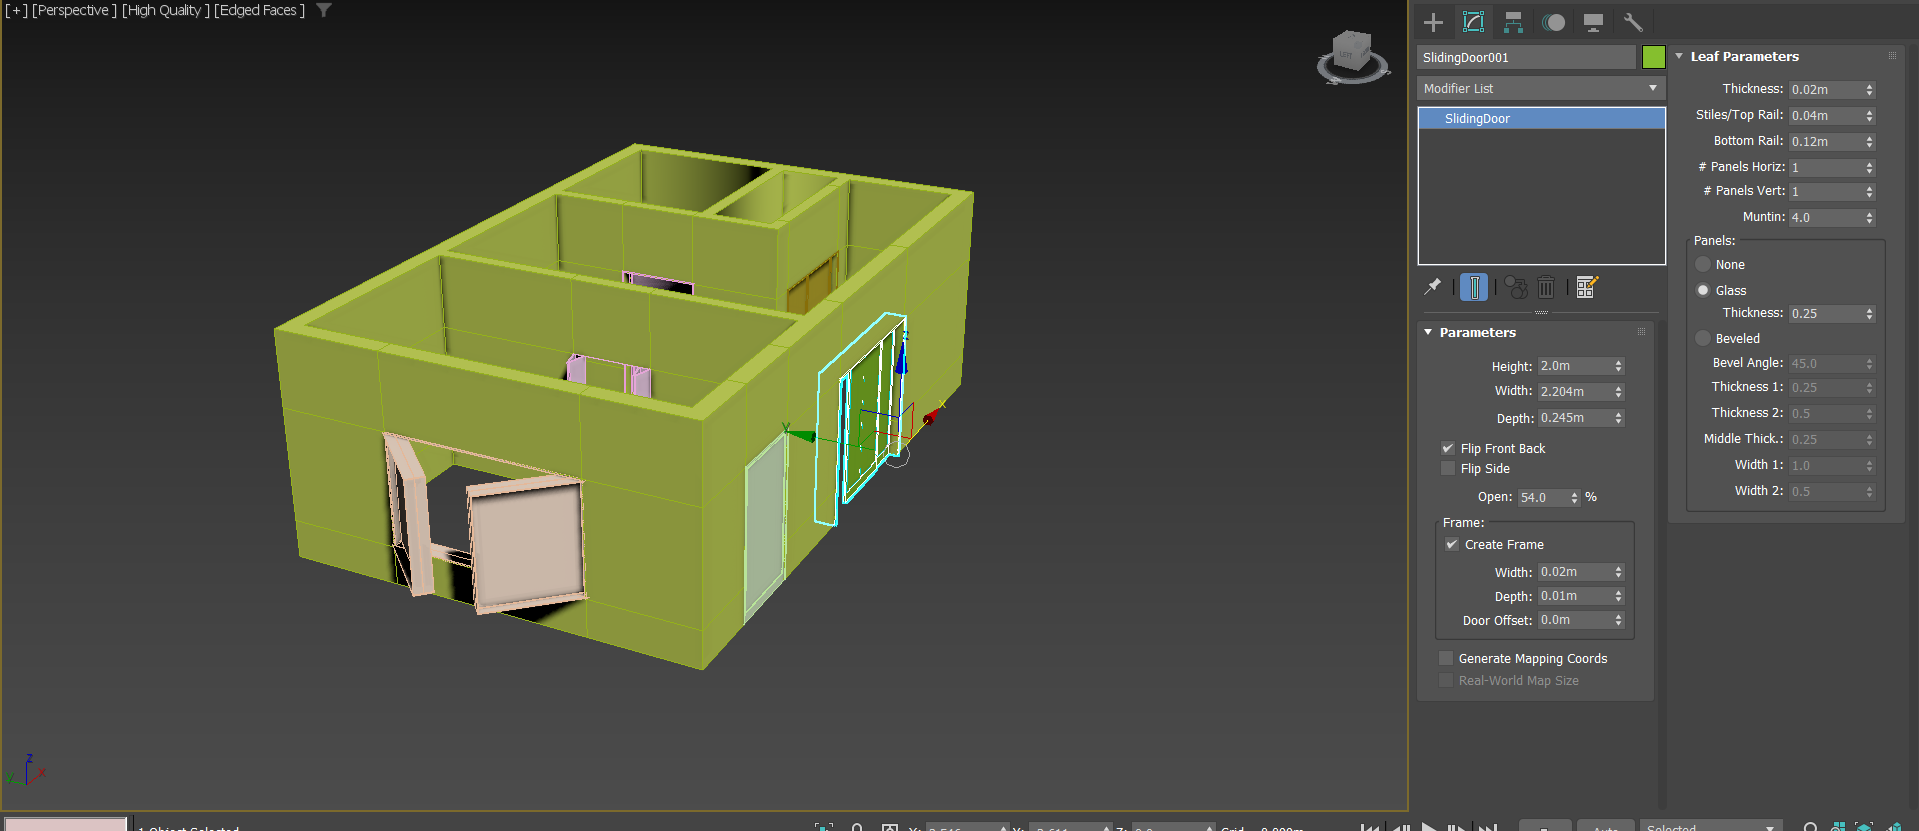Open the Display panel tab
The width and height of the screenshot is (1919, 831).
coord(1593,22)
